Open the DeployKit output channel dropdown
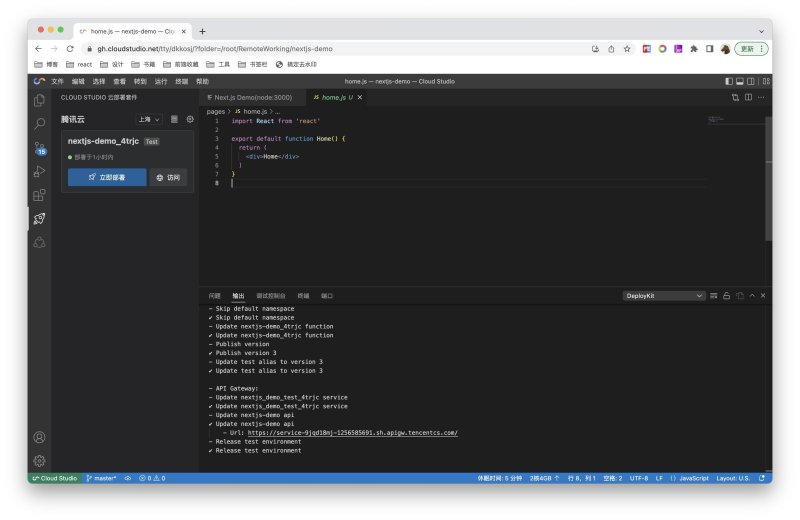Viewport: 800px width, 520px height. (664, 295)
